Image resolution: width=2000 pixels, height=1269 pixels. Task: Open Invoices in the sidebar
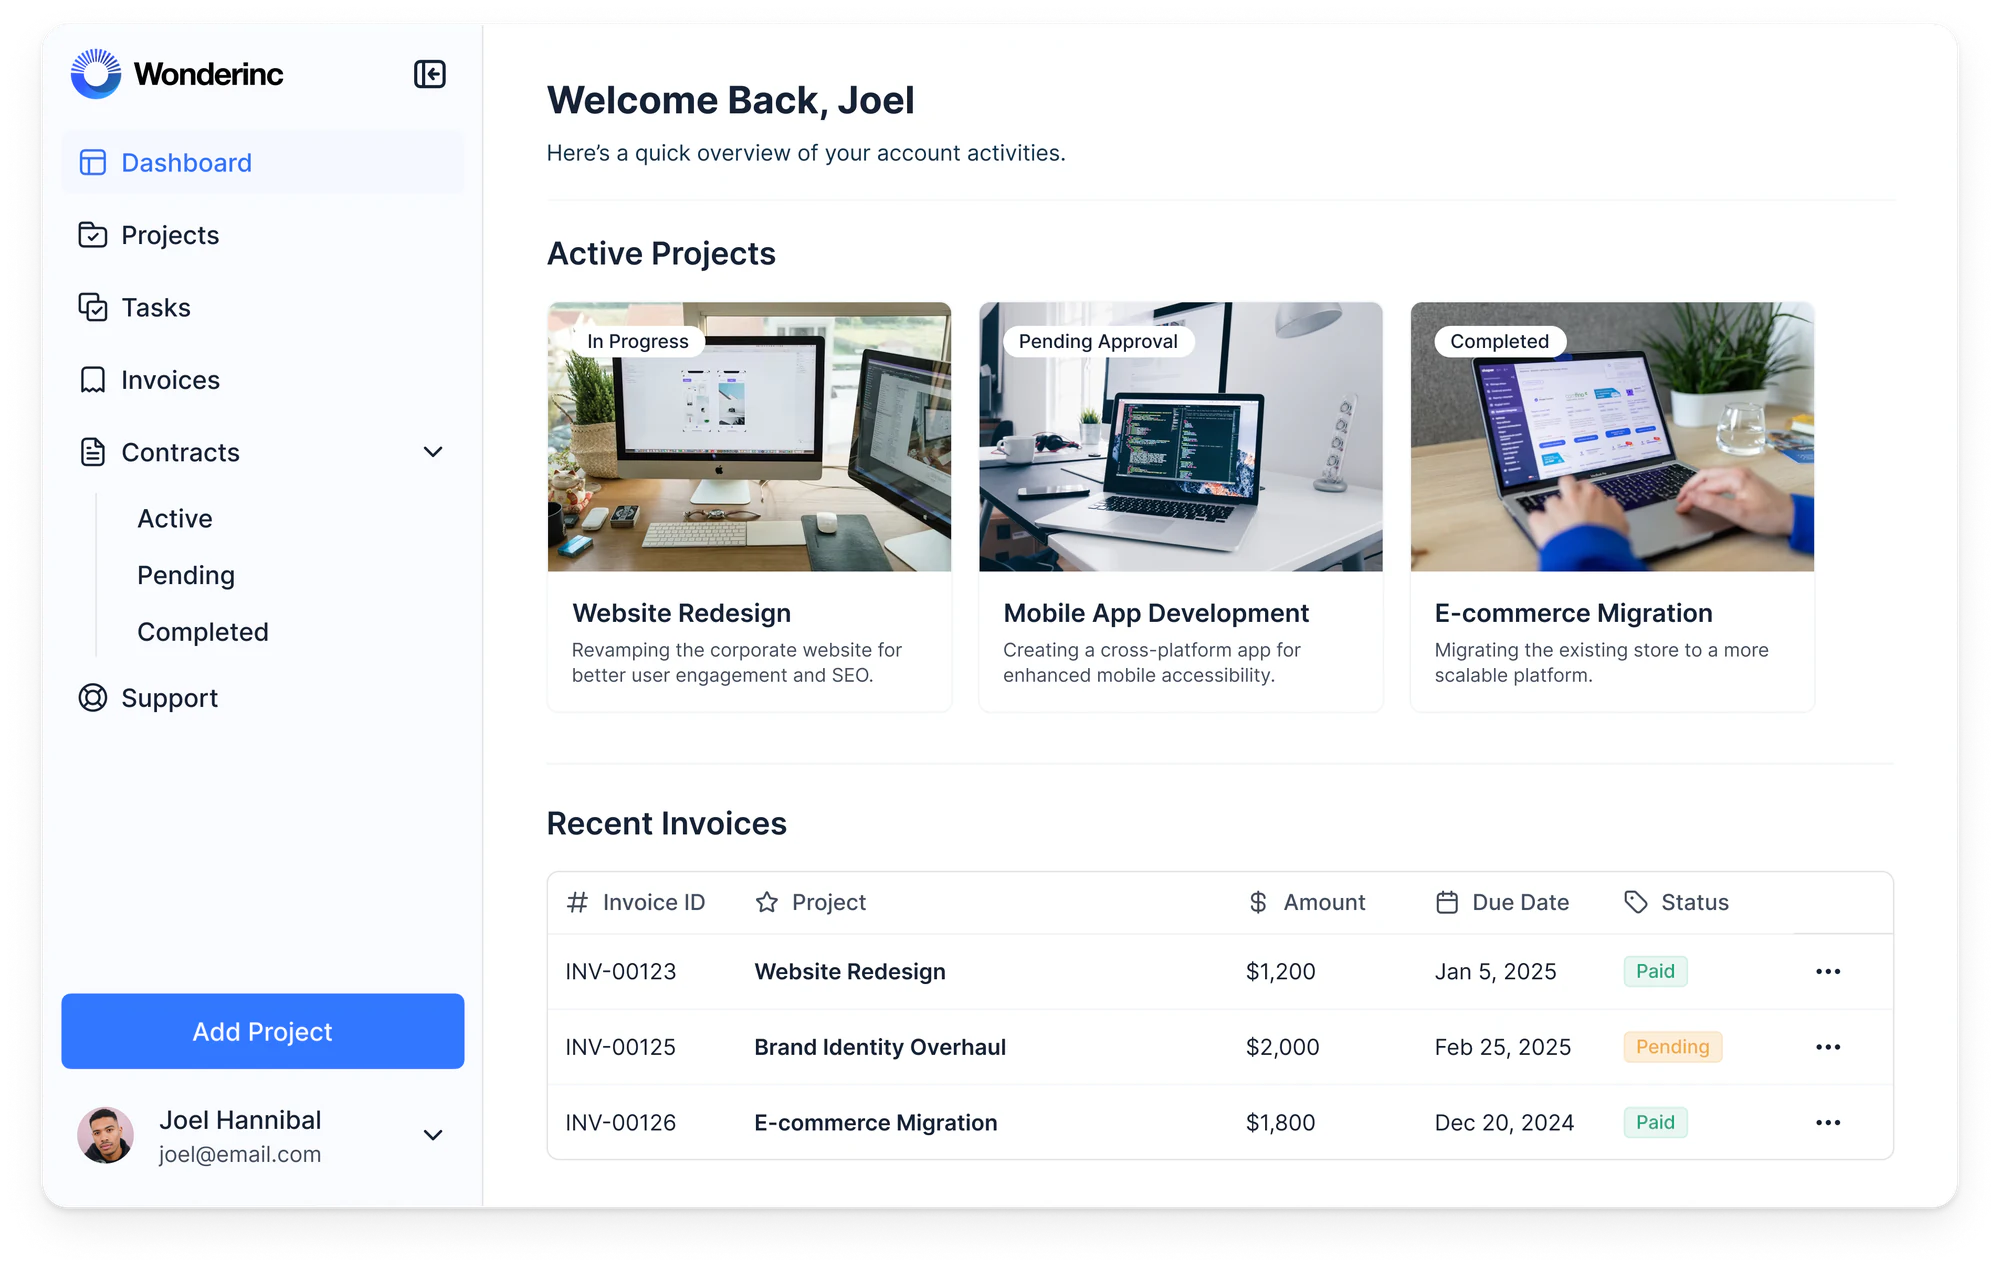(x=263, y=380)
